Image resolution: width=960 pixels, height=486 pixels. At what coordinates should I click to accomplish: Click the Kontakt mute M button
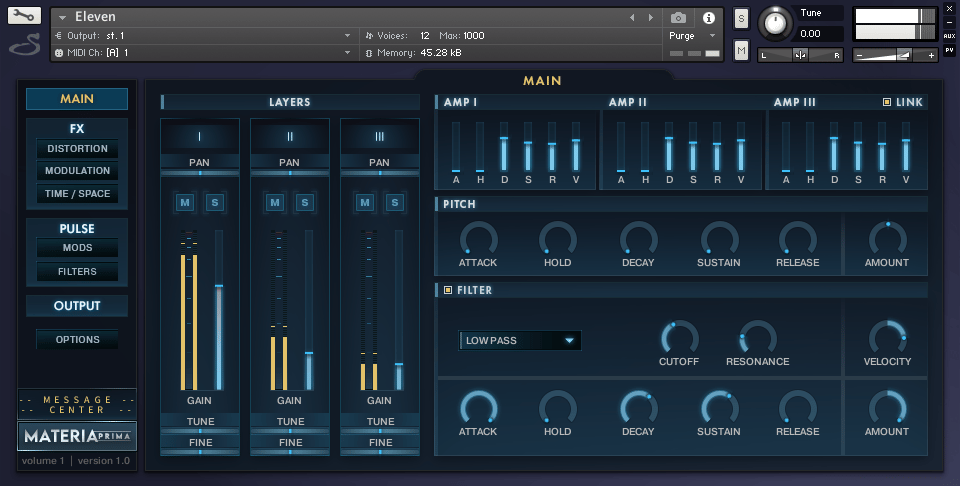[x=741, y=50]
